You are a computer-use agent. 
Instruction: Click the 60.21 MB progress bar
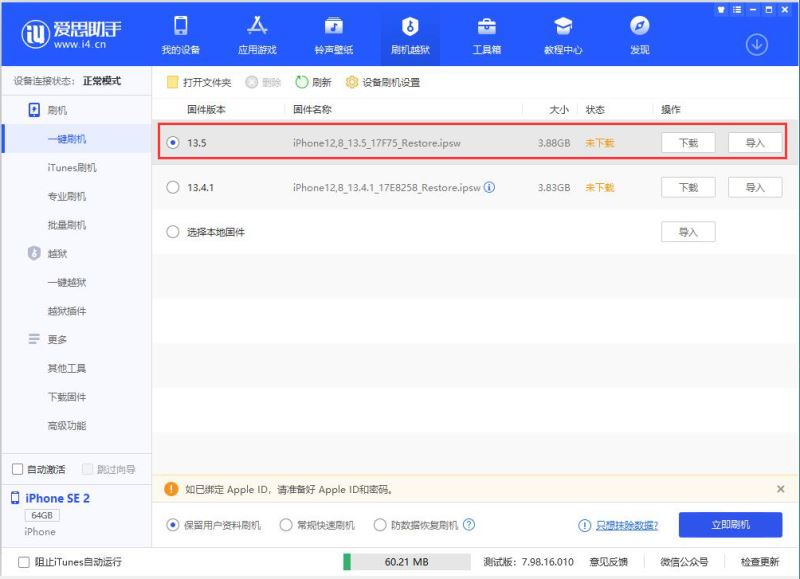click(x=407, y=562)
